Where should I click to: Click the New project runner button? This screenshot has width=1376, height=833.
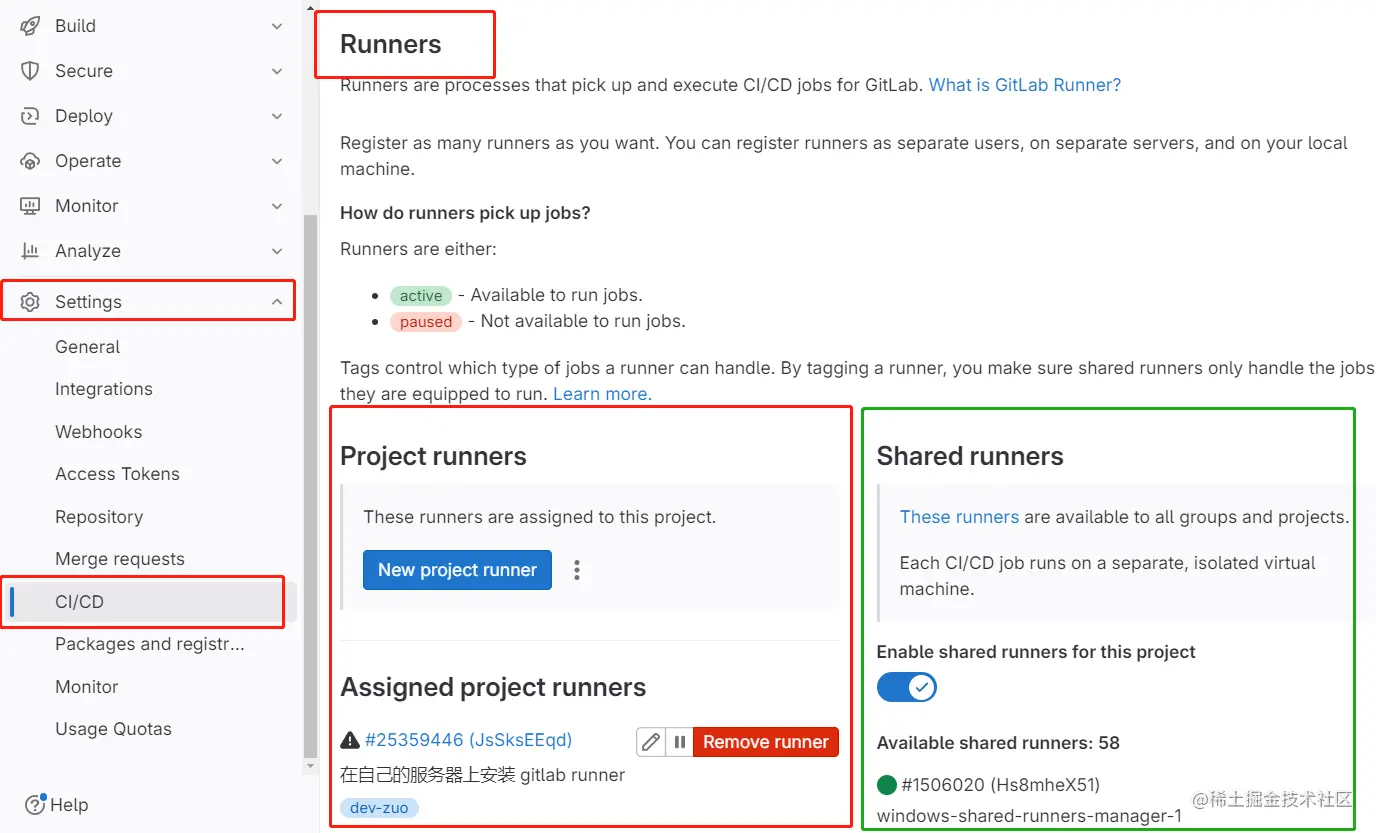point(457,570)
